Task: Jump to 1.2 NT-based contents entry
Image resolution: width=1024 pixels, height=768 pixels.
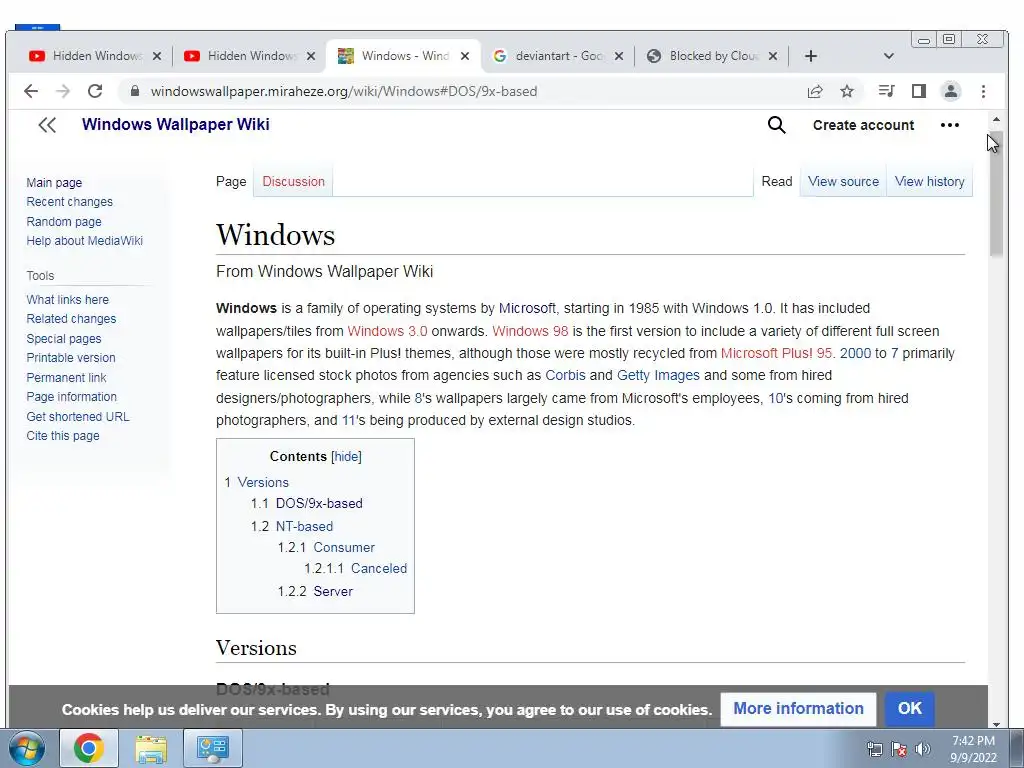Action: 292,526
